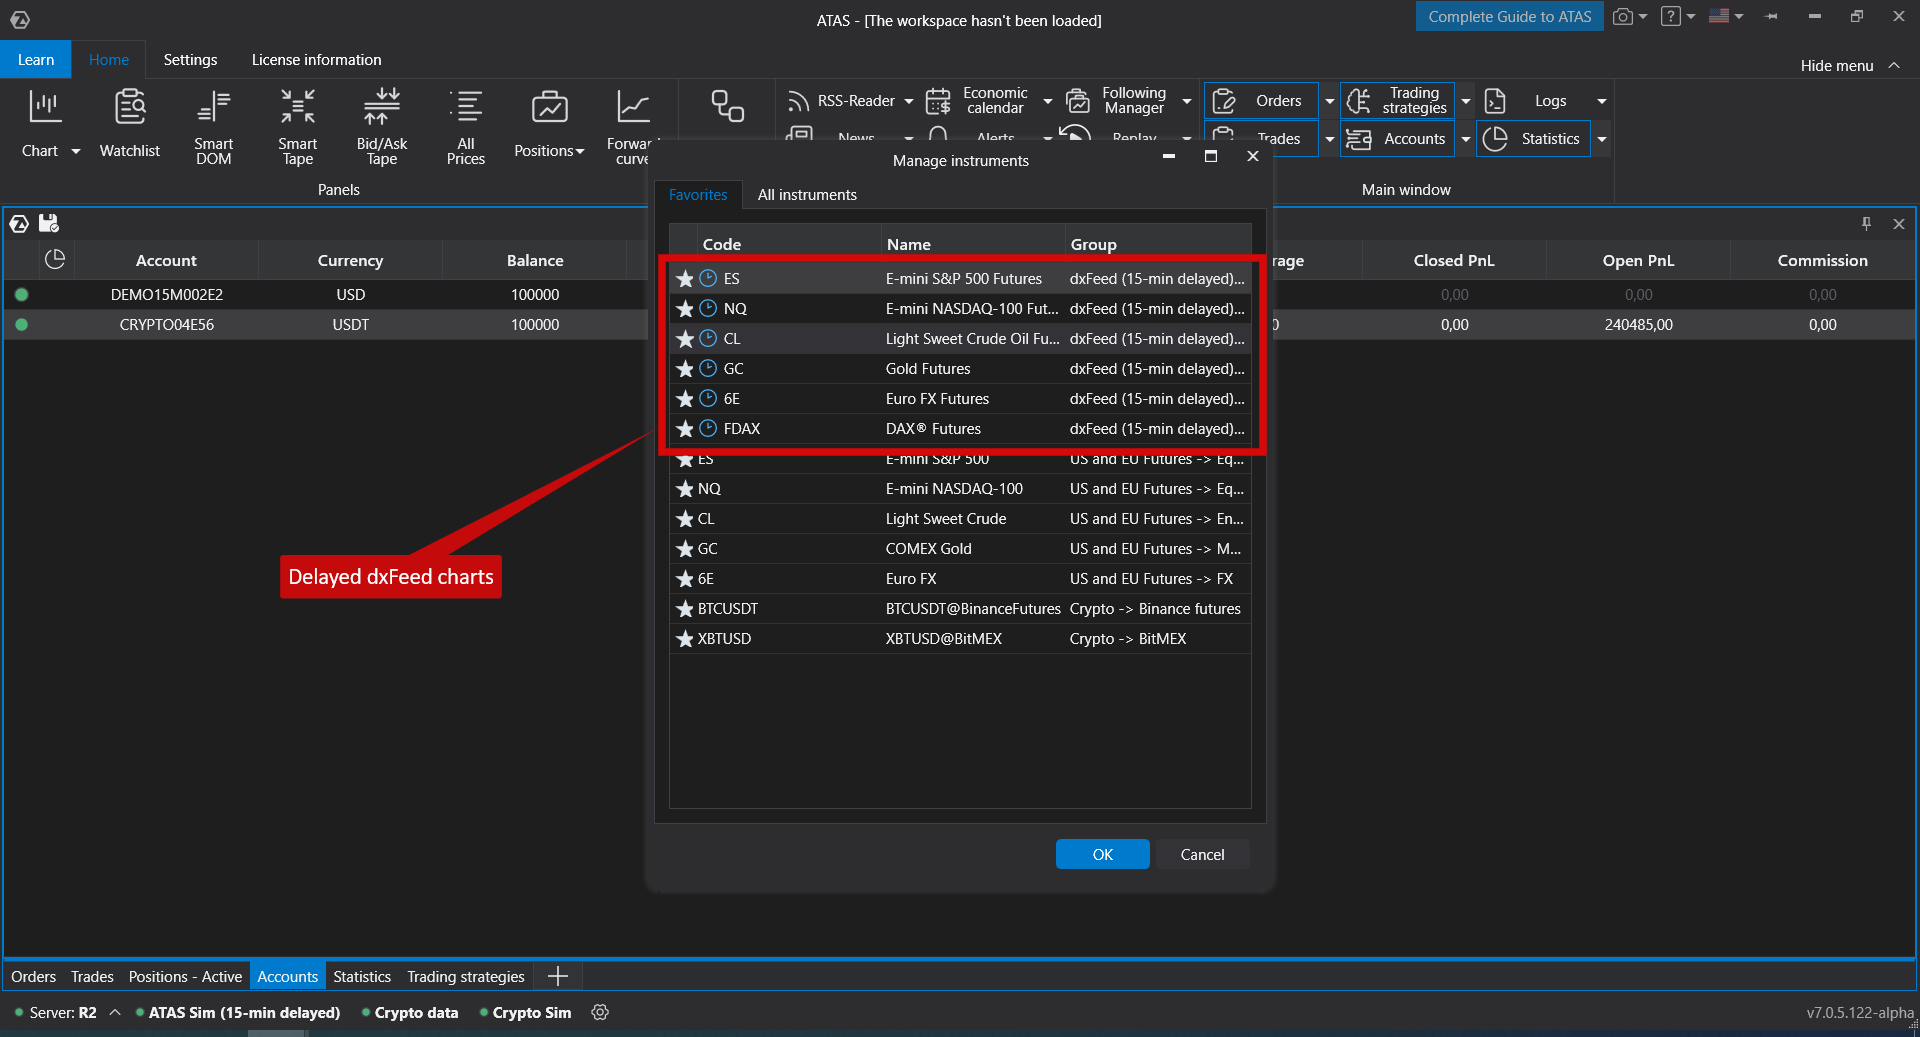Image resolution: width=1920 pixels, height=1037 pixels.
Task: Click the ATAS logo in Accounts panel header
Action: pos(19,224)
